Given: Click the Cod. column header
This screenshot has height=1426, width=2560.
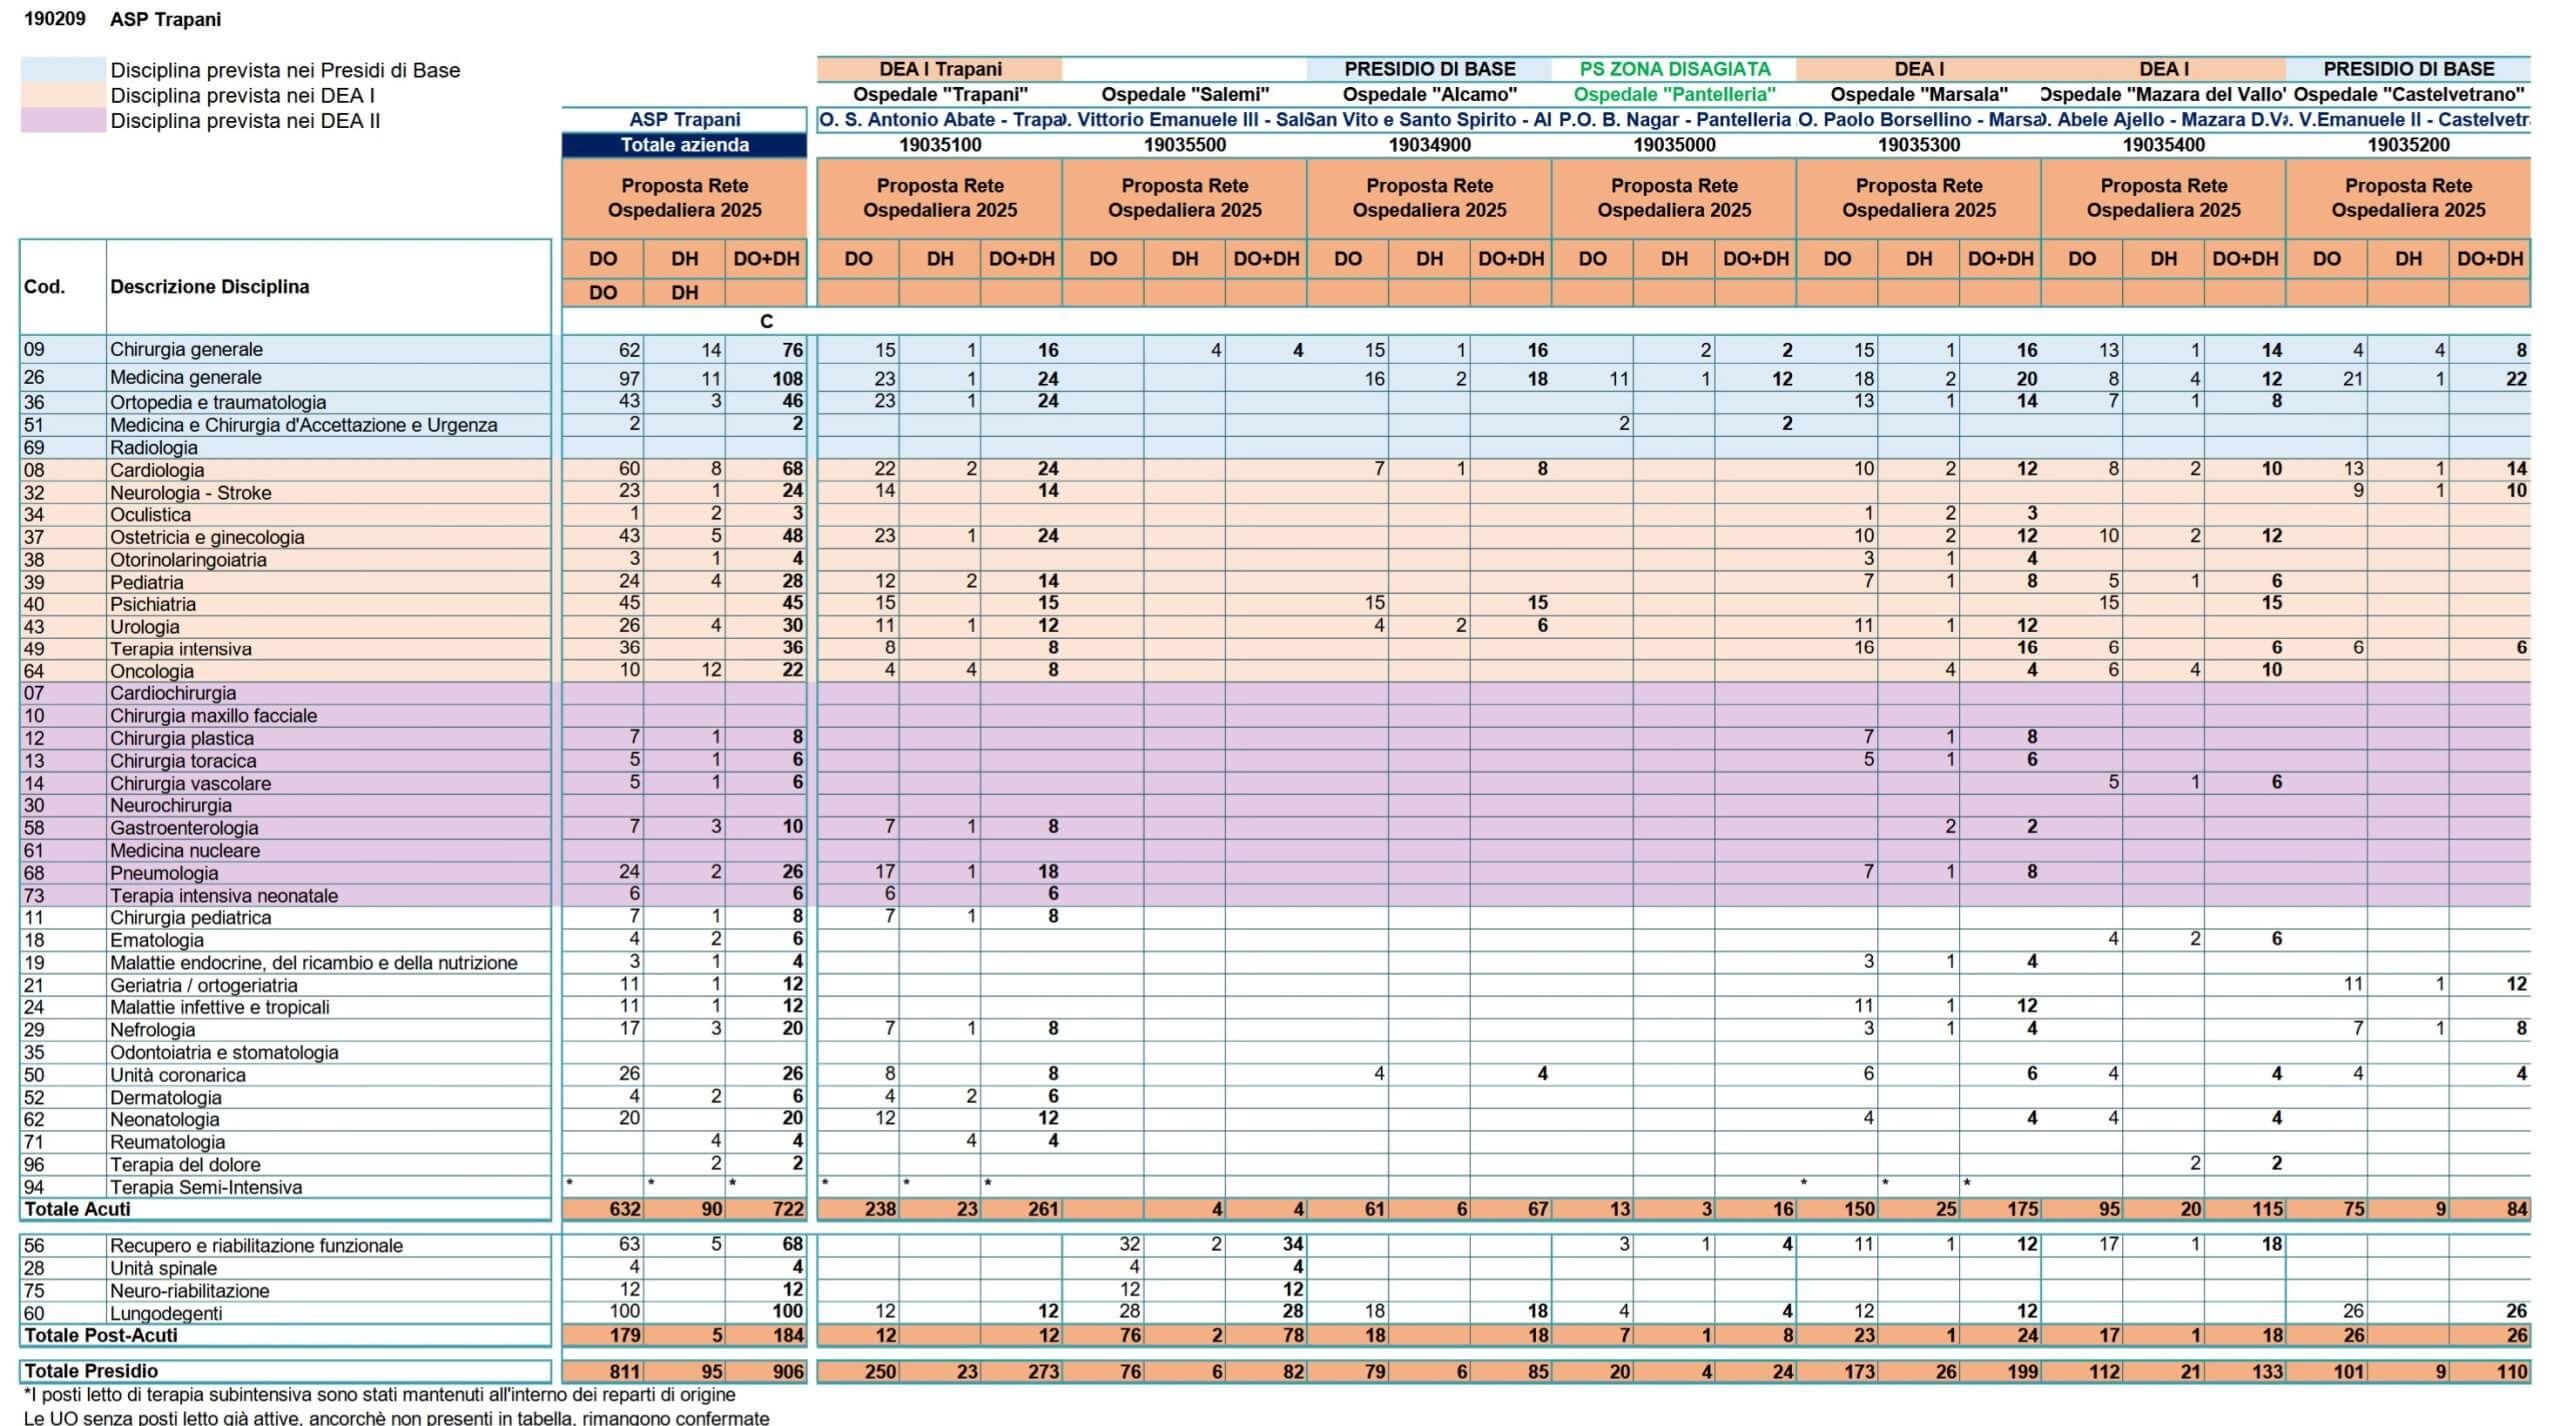Looking at the screenshot, I should pos(45,287).
